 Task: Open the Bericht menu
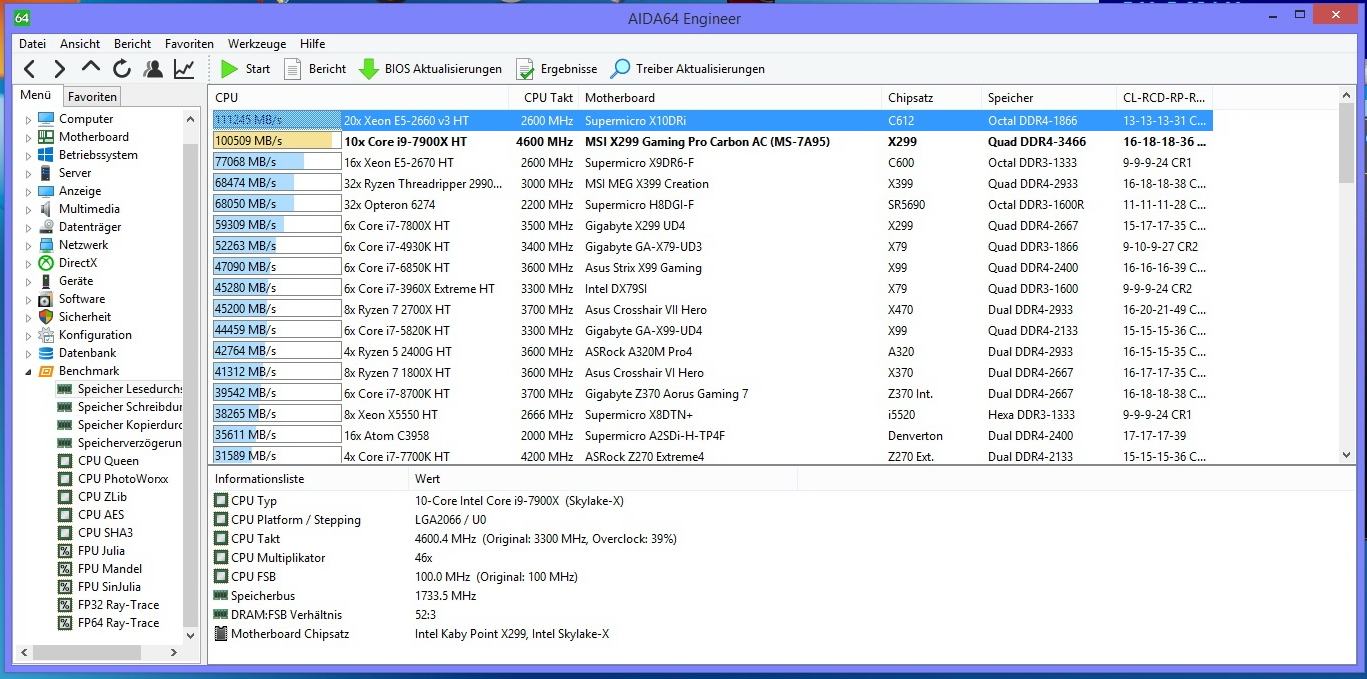(x=133, y=44)
